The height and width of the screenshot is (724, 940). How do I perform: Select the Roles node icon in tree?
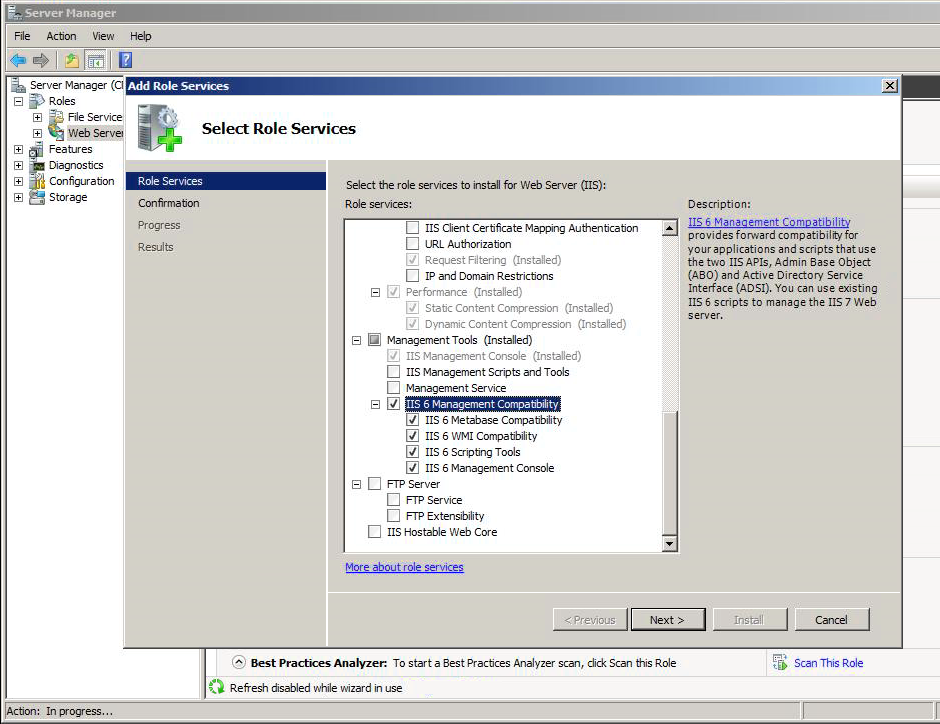point(37,101)
